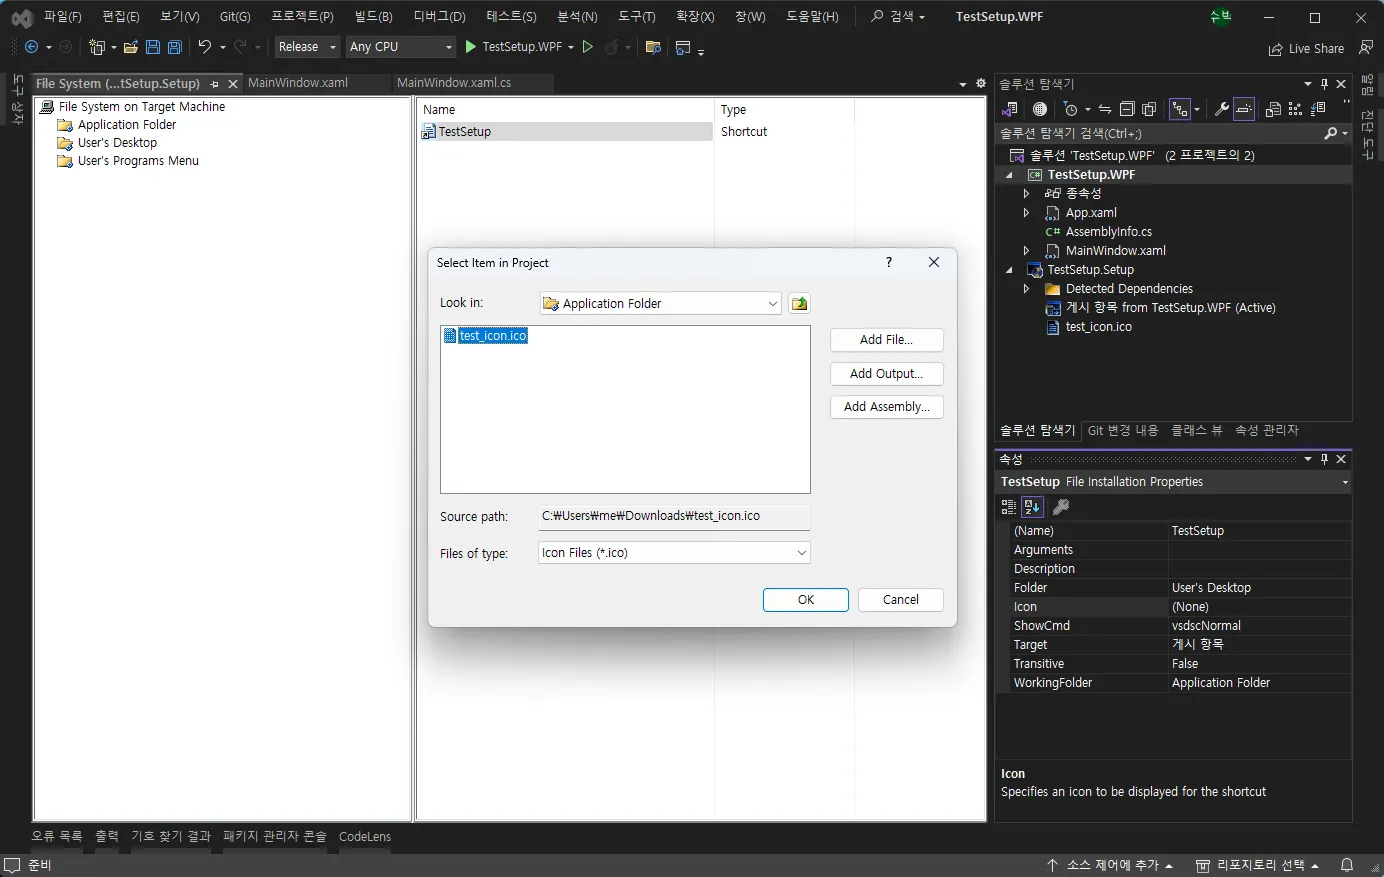Toggle the categorized properties view

[x=1009, y=507]
